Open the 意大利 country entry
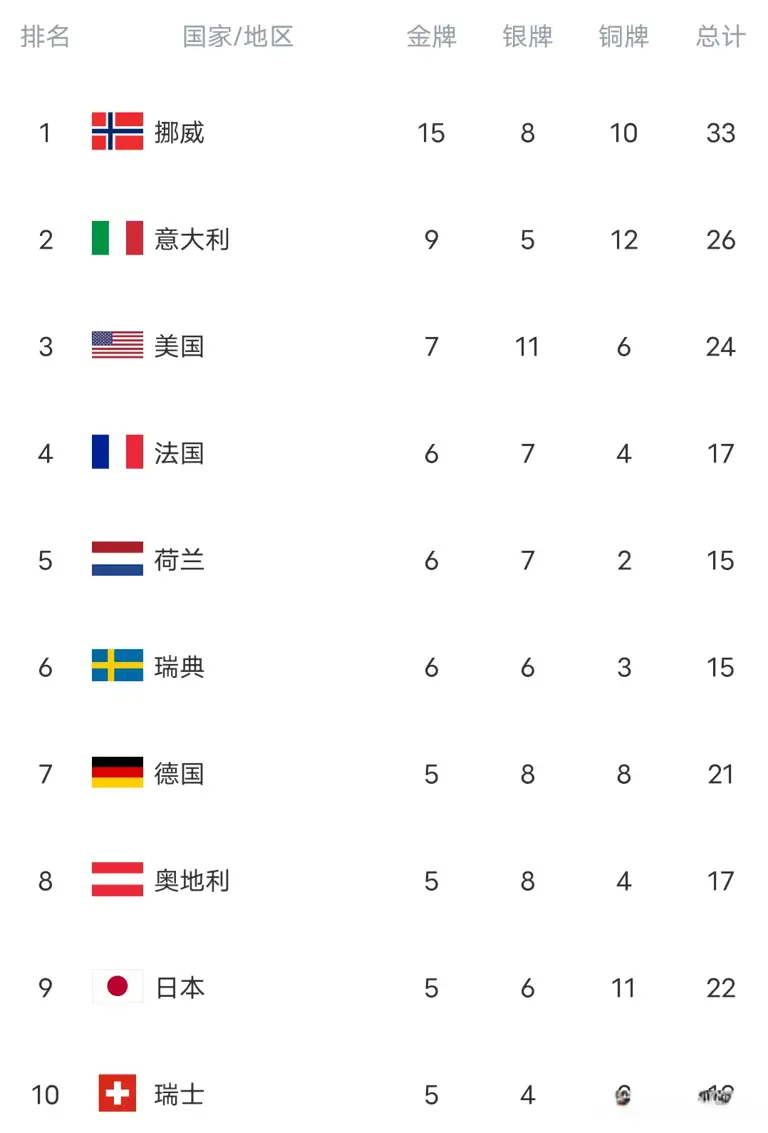 tap(191, 239)
